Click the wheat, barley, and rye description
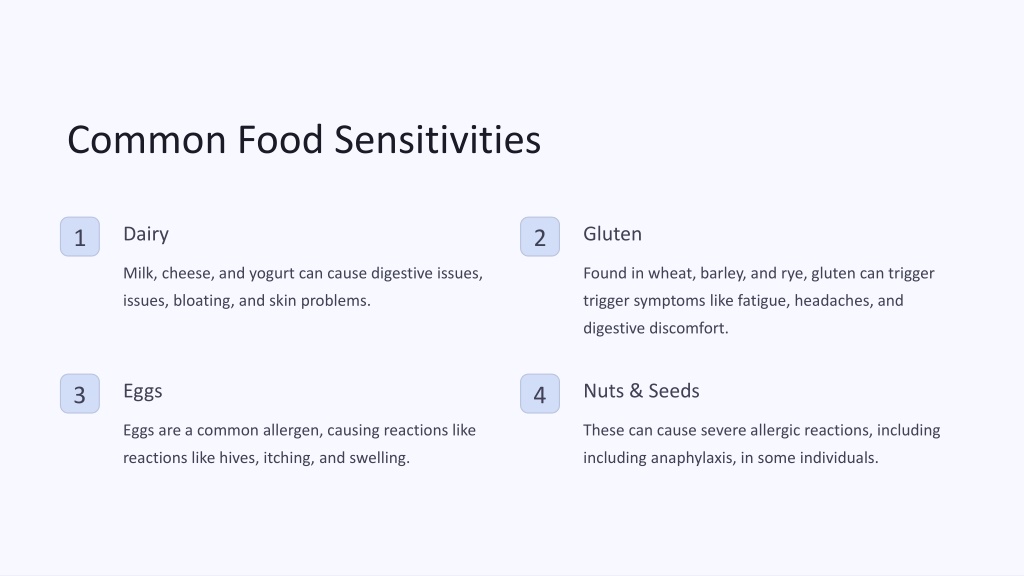Image resolution: width=1024 pixels, height=576 pixels. 758,300
